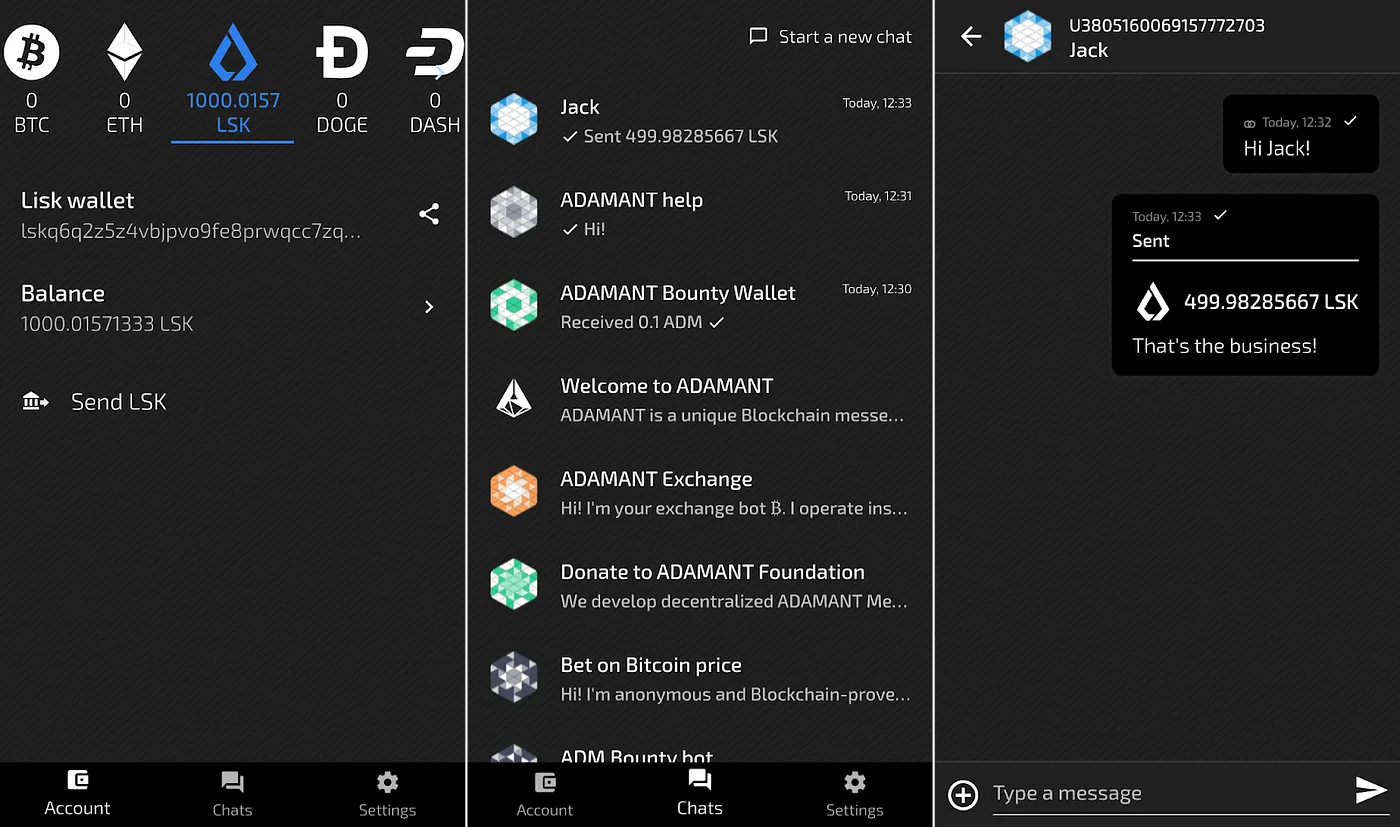
Task: Start a new chat
Action: tap(830, 37)
